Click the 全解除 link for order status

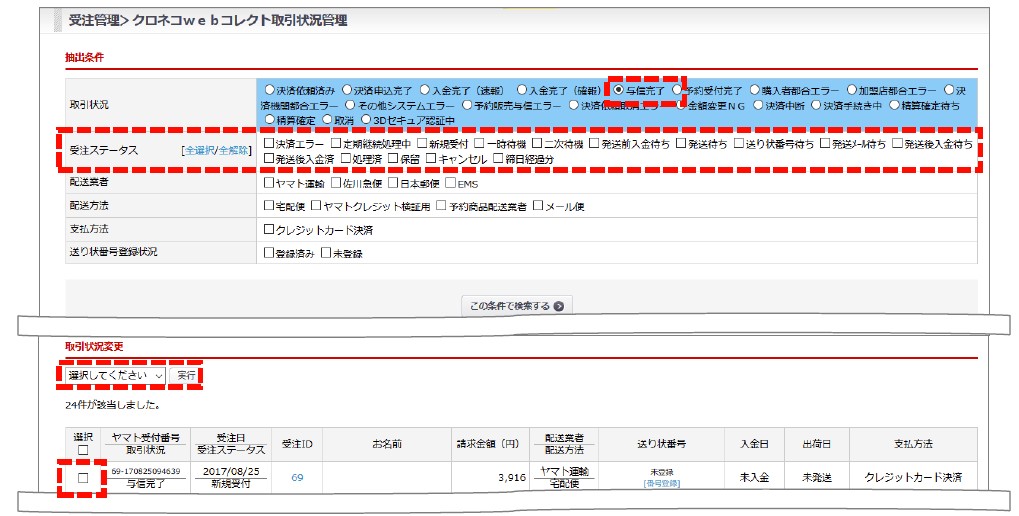coord(233,150)
